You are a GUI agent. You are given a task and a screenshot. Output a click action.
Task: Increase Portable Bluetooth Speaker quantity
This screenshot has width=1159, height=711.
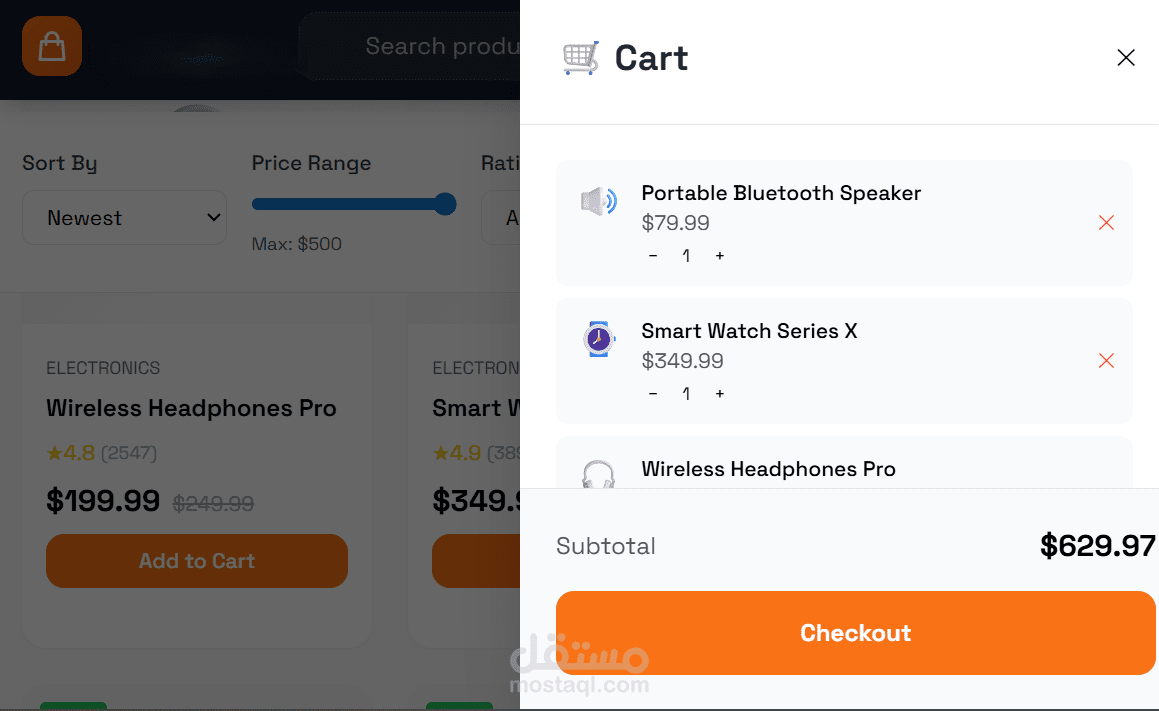tap(720, 256)
